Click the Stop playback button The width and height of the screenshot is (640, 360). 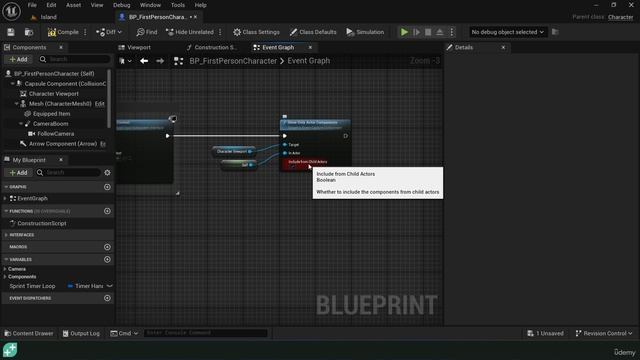(428, 32)
